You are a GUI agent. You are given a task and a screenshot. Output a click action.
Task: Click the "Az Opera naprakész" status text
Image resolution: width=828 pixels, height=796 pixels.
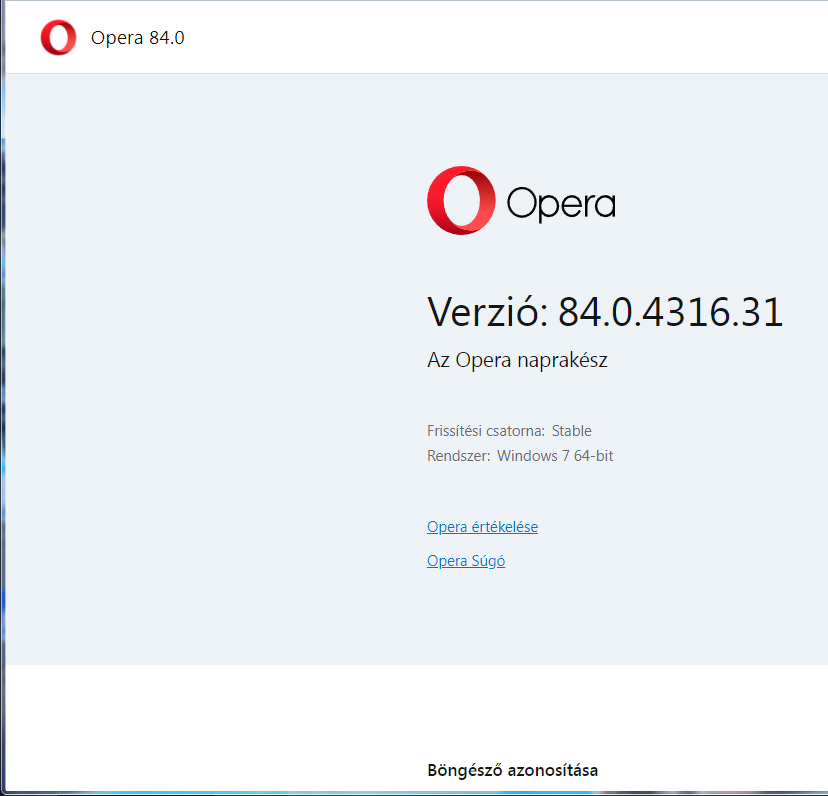tap(517, 360)
